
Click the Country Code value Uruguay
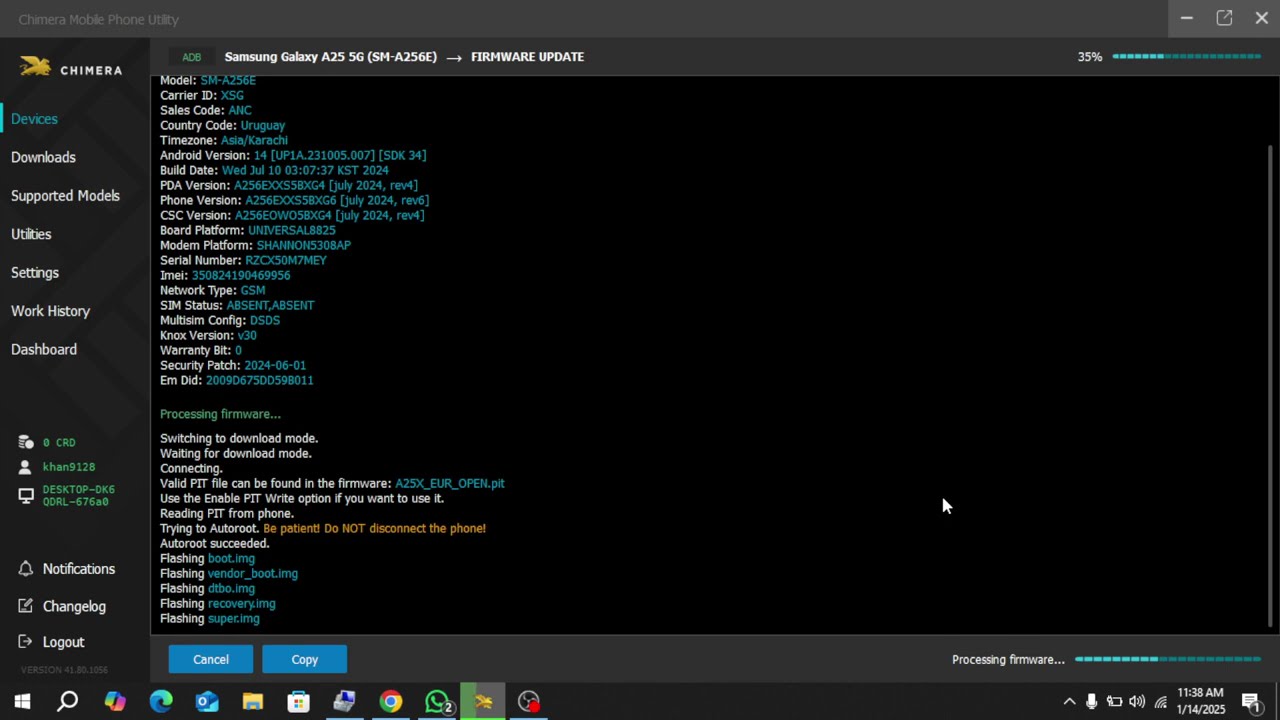(263, 125)
